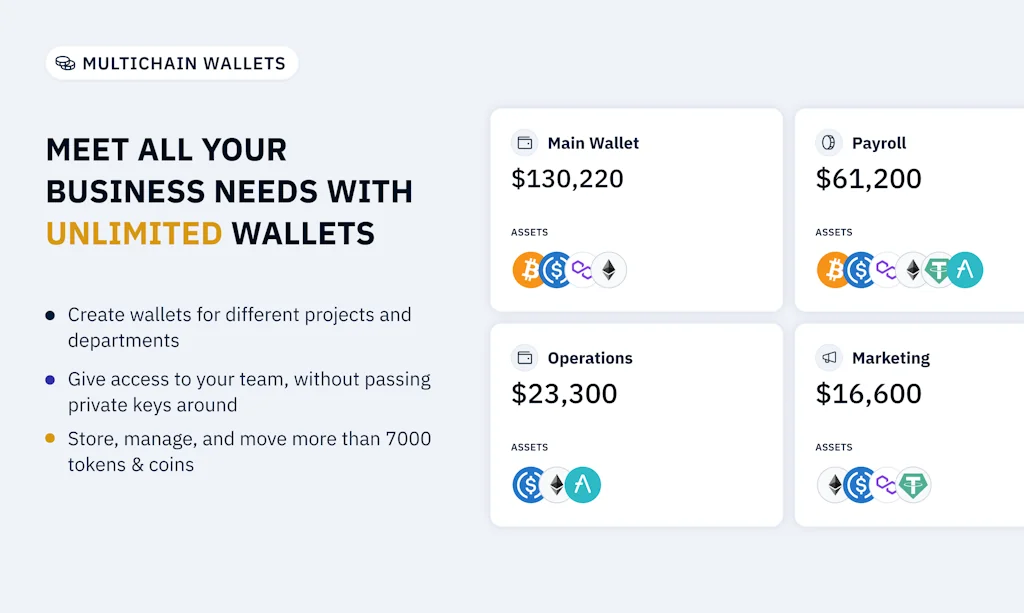Click the coins icon in the Multichain Wallets badge
Screen dimensions: 1024x613
(65, 63)
